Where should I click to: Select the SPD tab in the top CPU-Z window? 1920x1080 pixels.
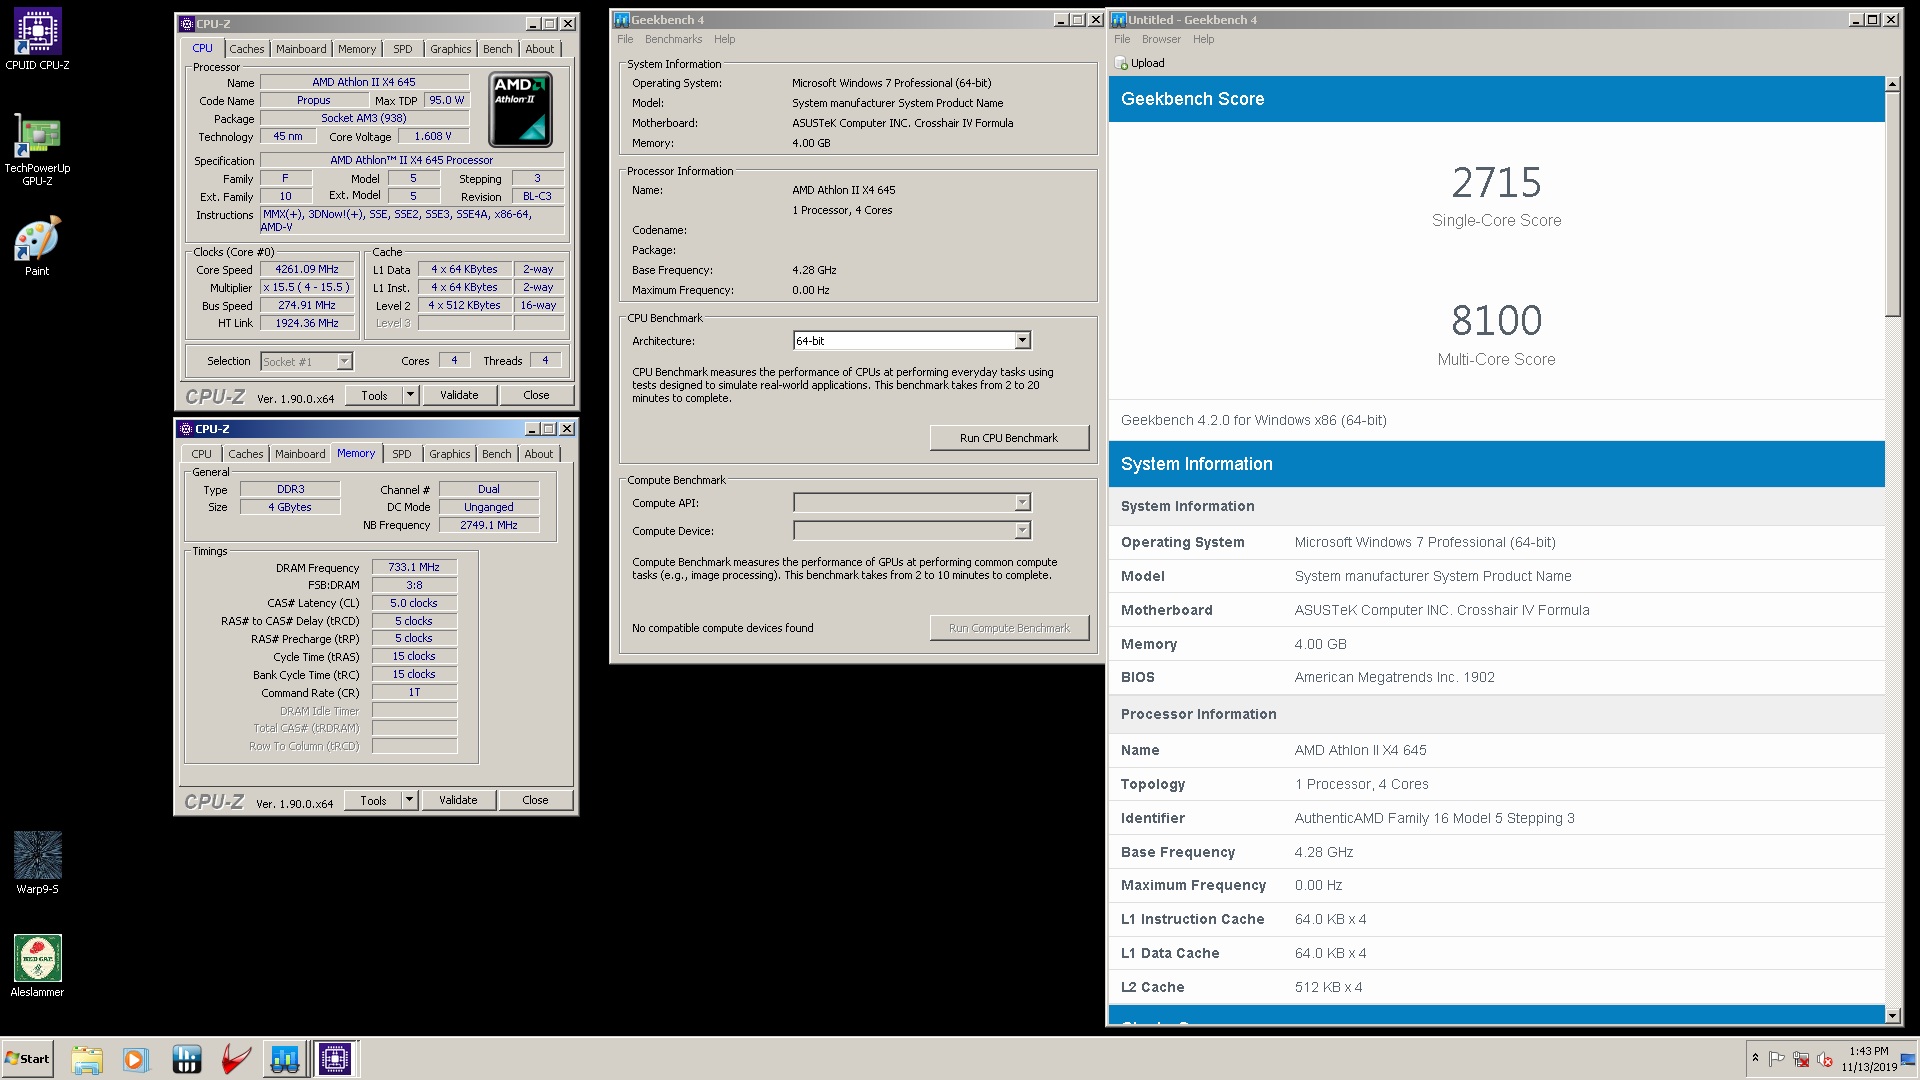[x=403, y=49]
